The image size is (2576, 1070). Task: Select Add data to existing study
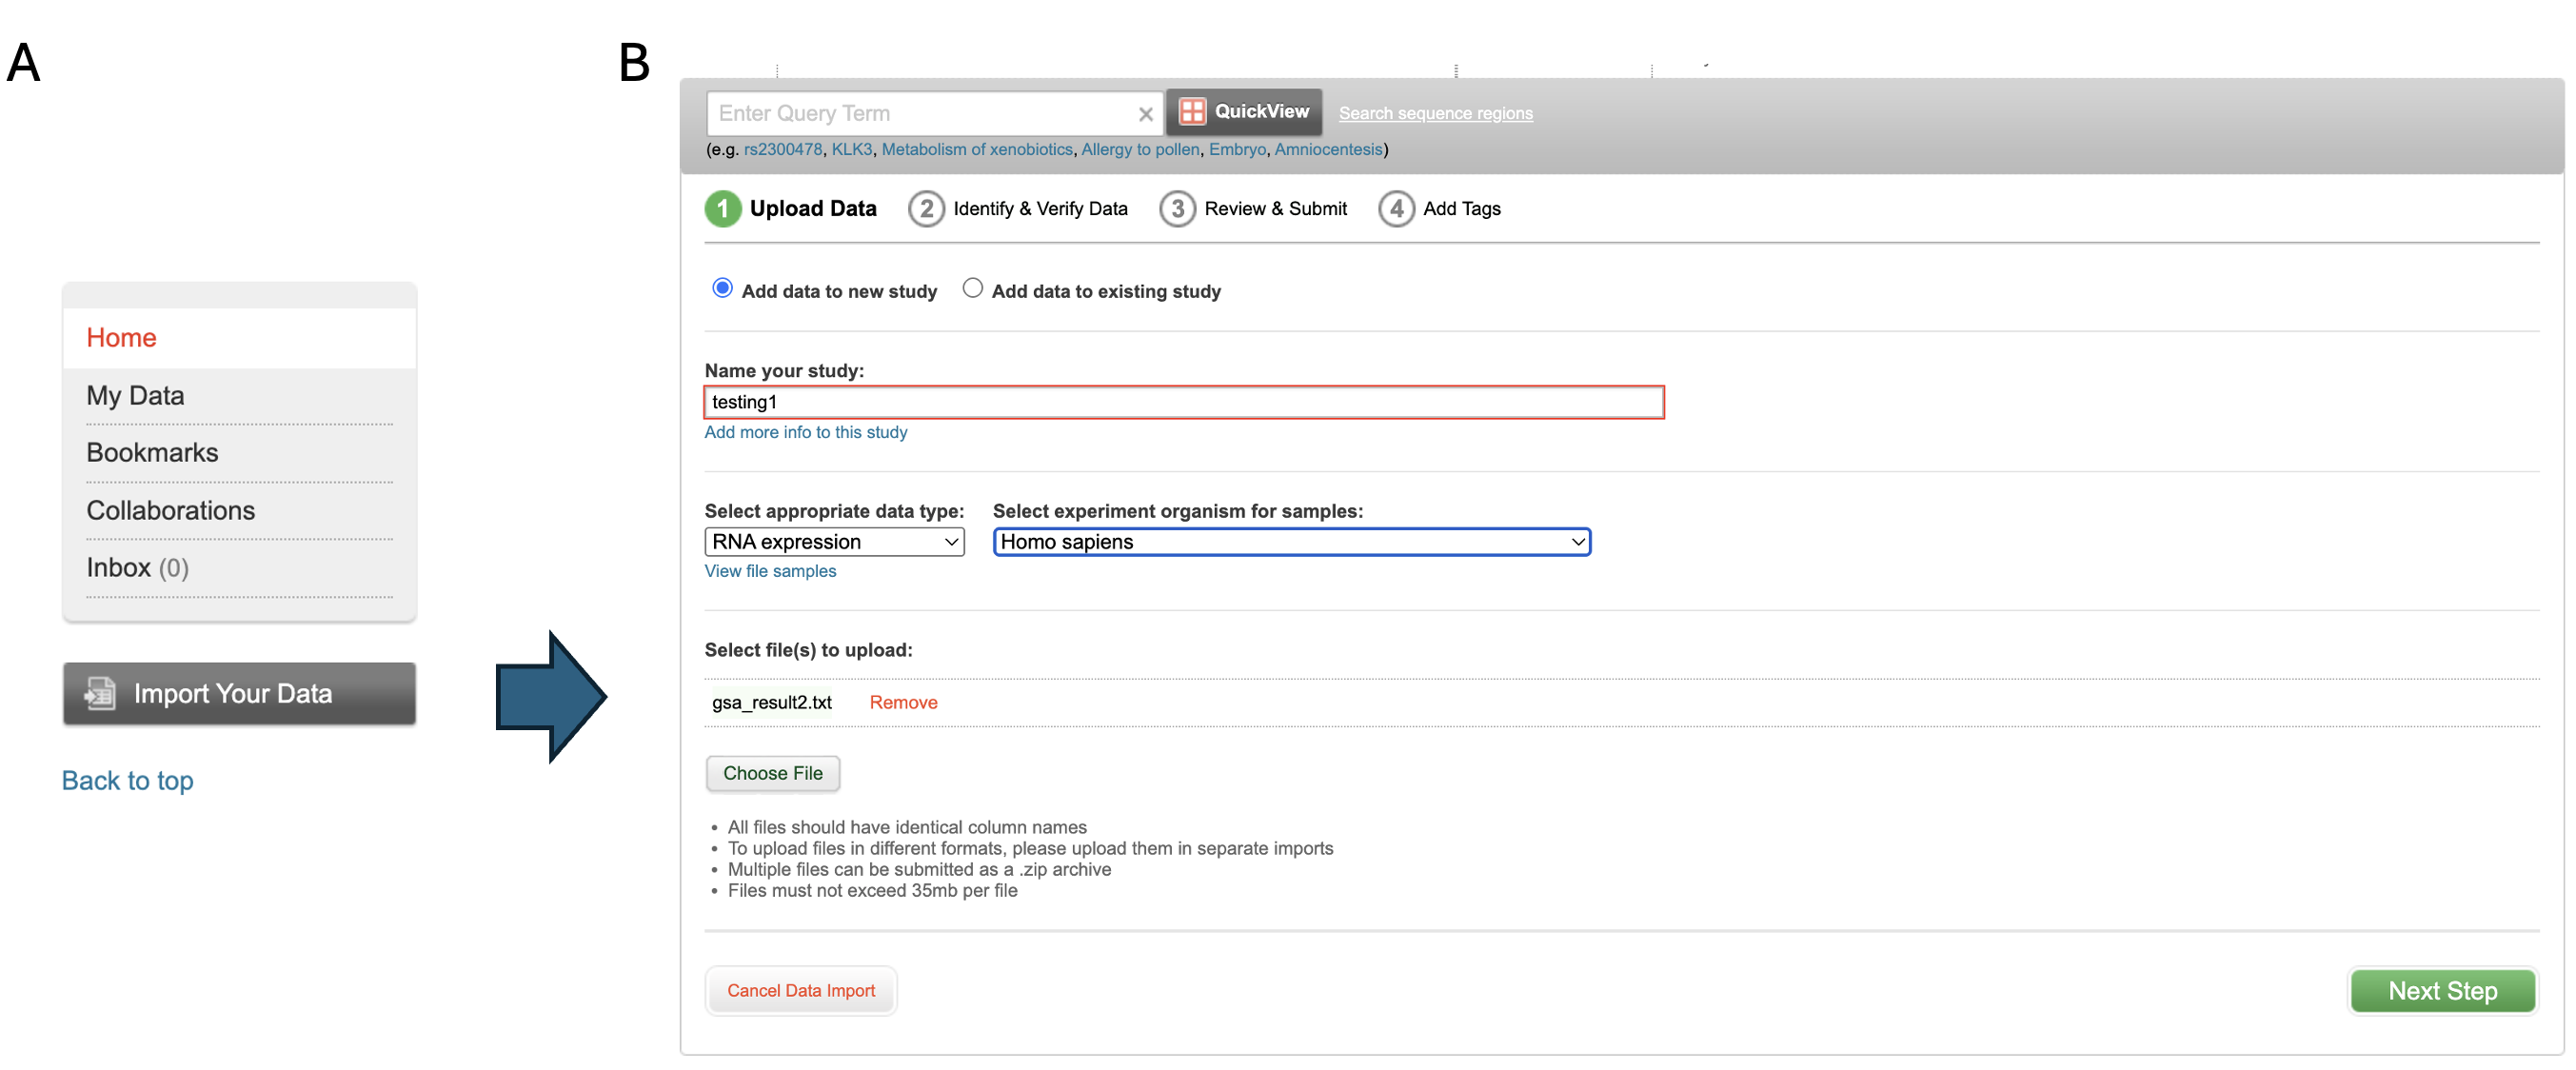[x=972, y=288]
